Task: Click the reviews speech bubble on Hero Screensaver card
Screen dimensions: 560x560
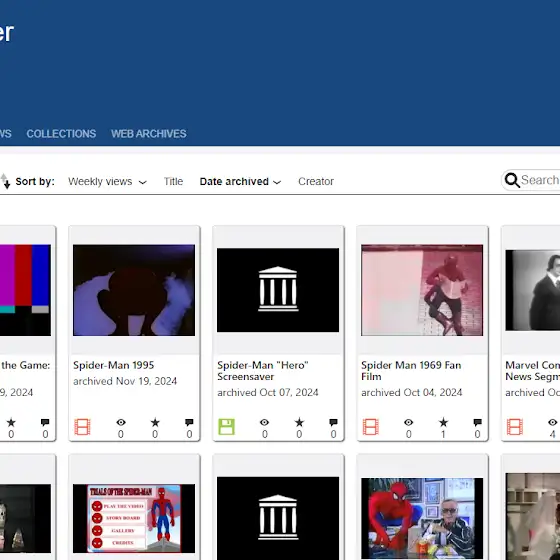Action: (333, 422)
